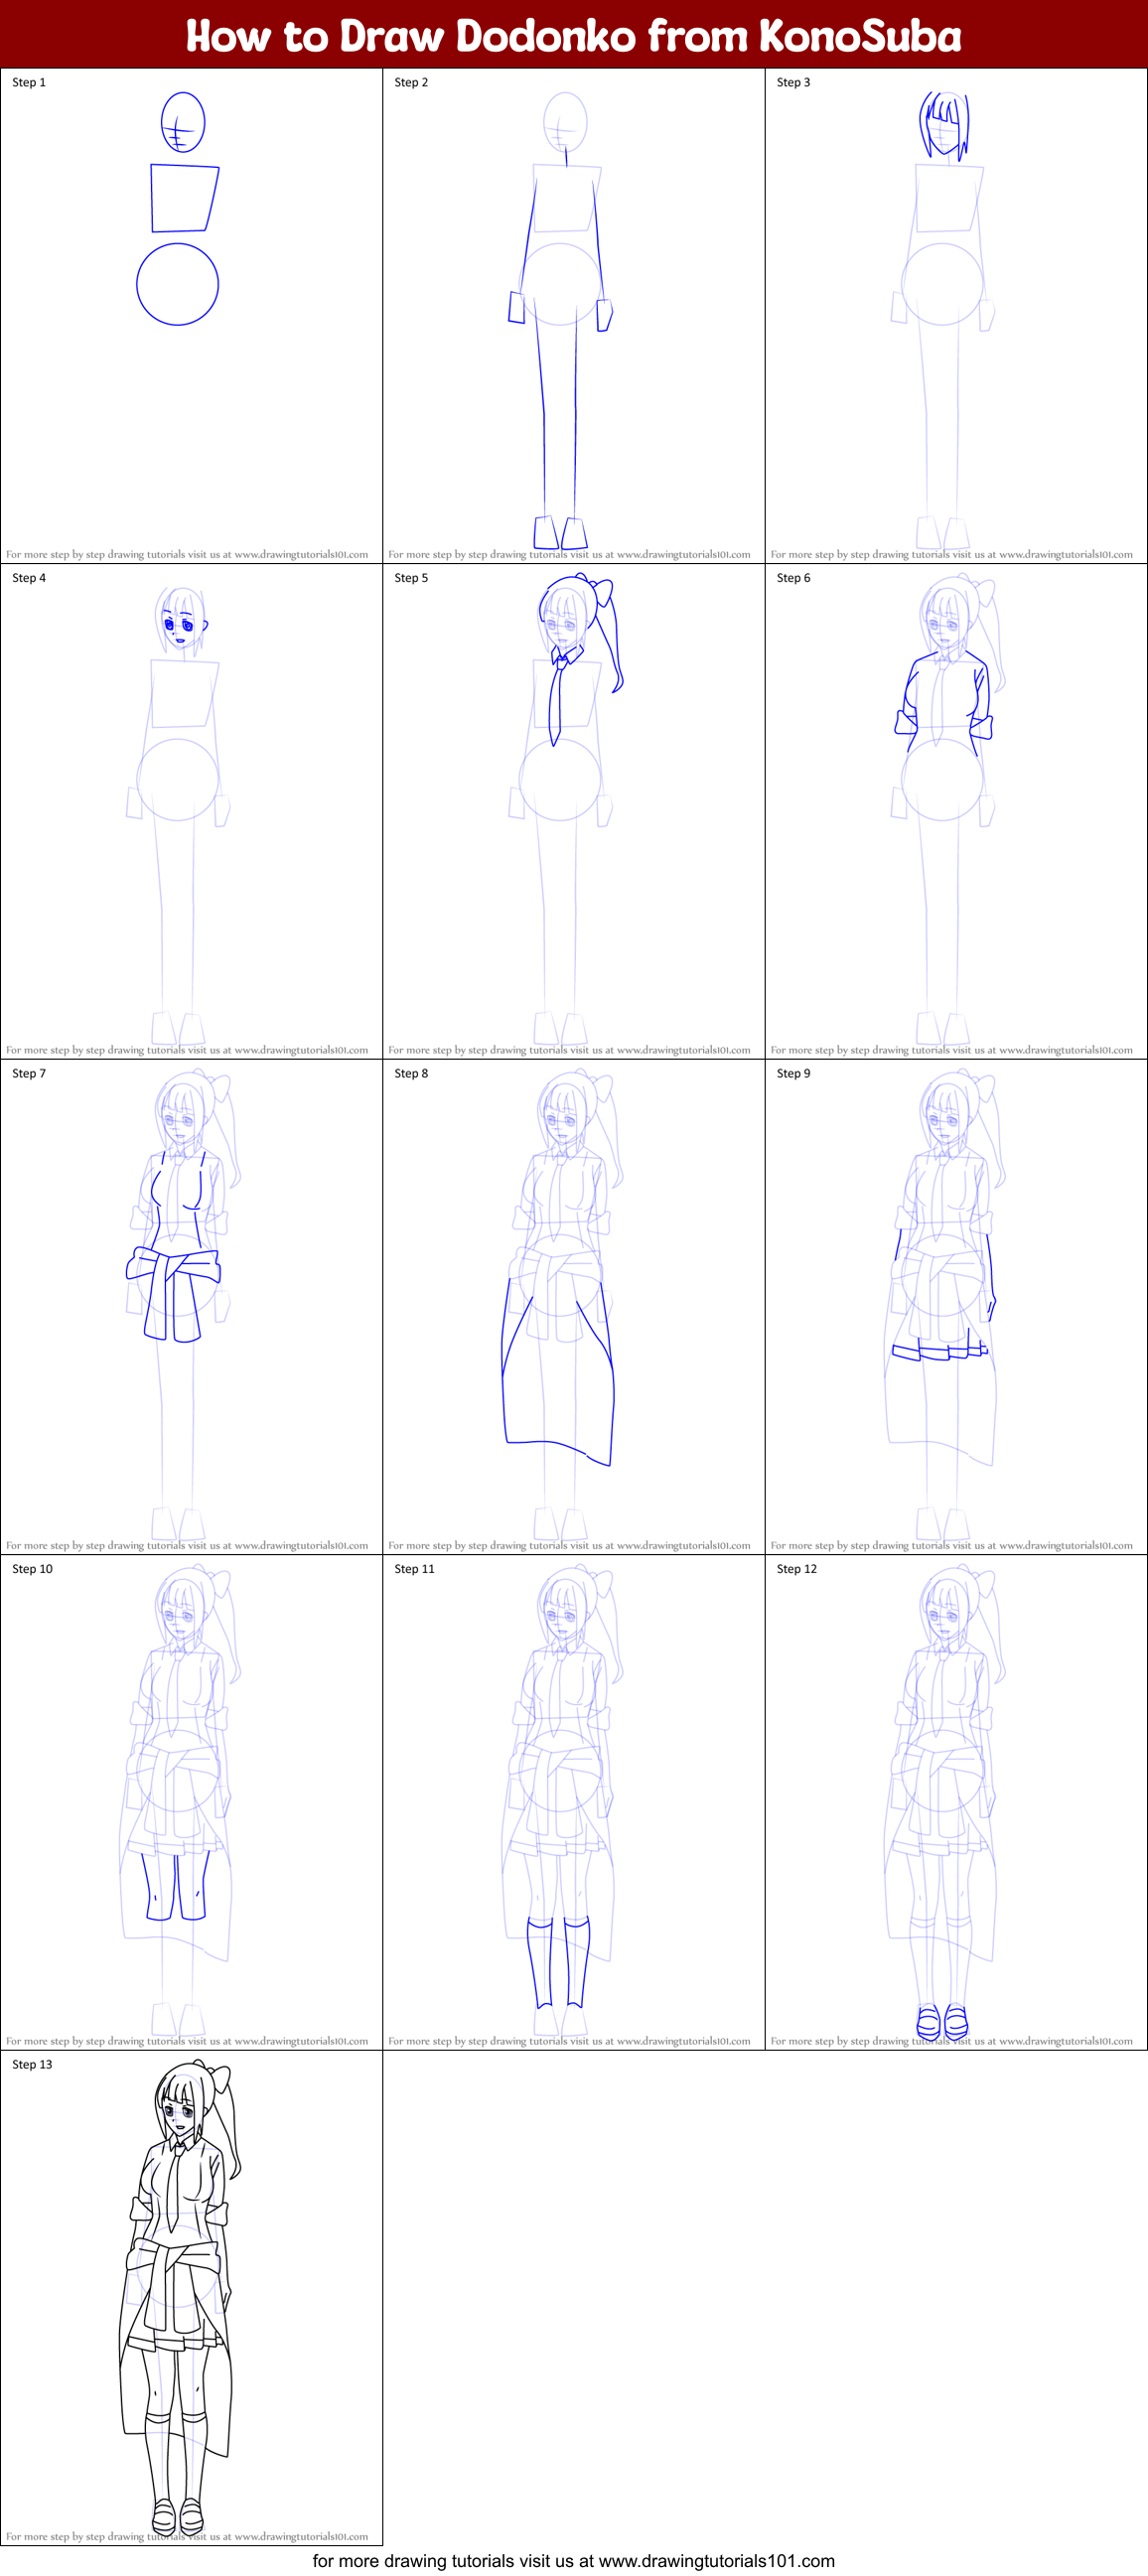This screenshot has width=1148, height=2576.
Task: Open the Step 12 drawing thumbnail
Action: [x=956, y=1802]
